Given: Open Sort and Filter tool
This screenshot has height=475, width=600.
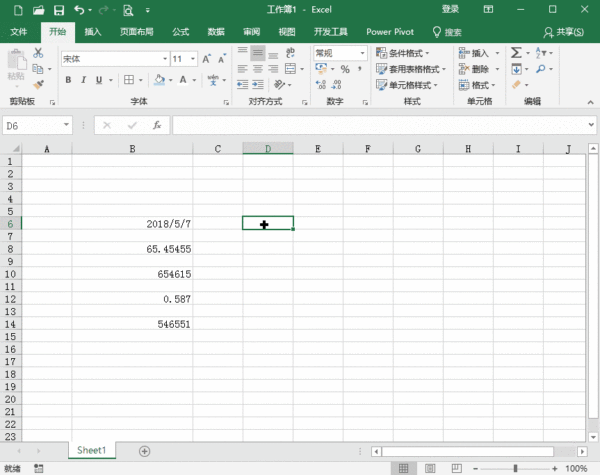Looking at the screenshot, I should pos(541,53).
